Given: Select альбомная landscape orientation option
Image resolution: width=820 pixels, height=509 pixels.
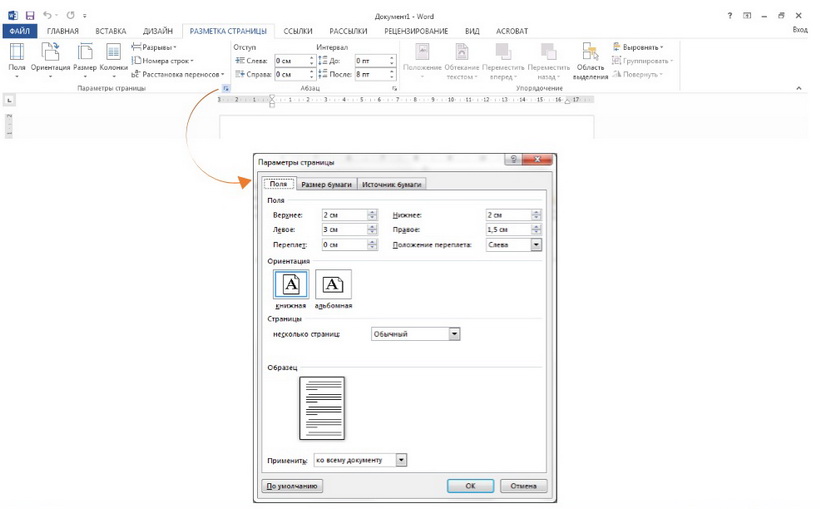Looking at the screenshot, I should pyautogui.click(x=333, y=286).
